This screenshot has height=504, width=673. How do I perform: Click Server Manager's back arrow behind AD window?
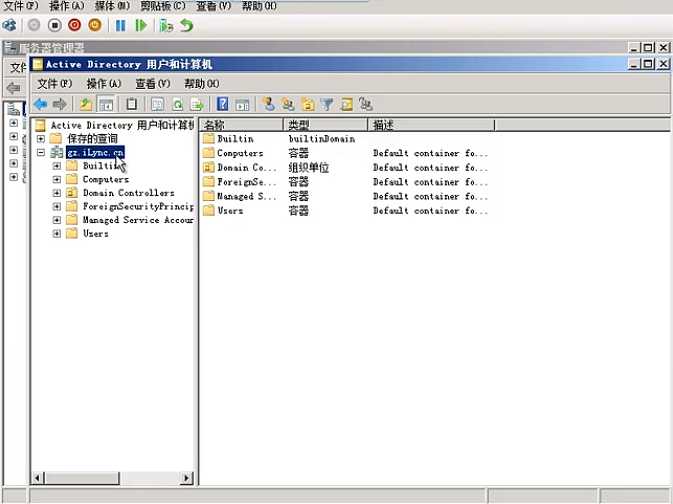tap(13, 88)
